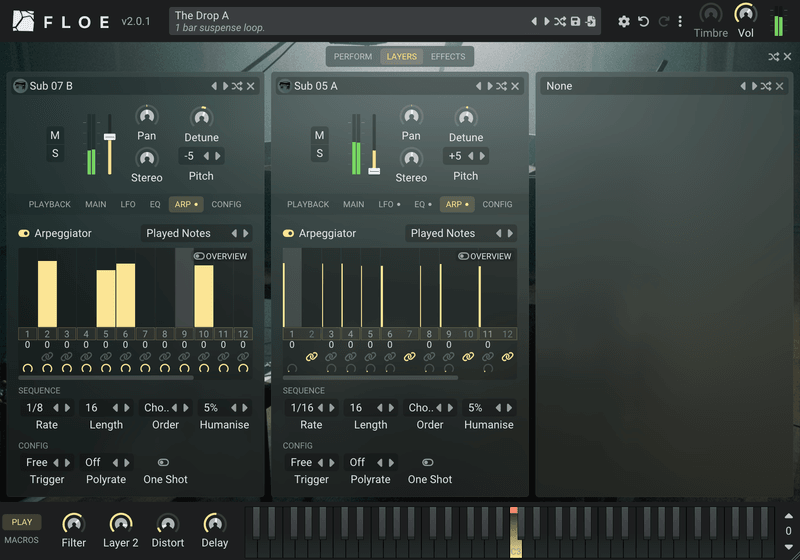Click the highlighted link icon under step 2 of Sub 05 A
Image resolution: width=800 pixels, height=560 pixels.
(311, 357)
